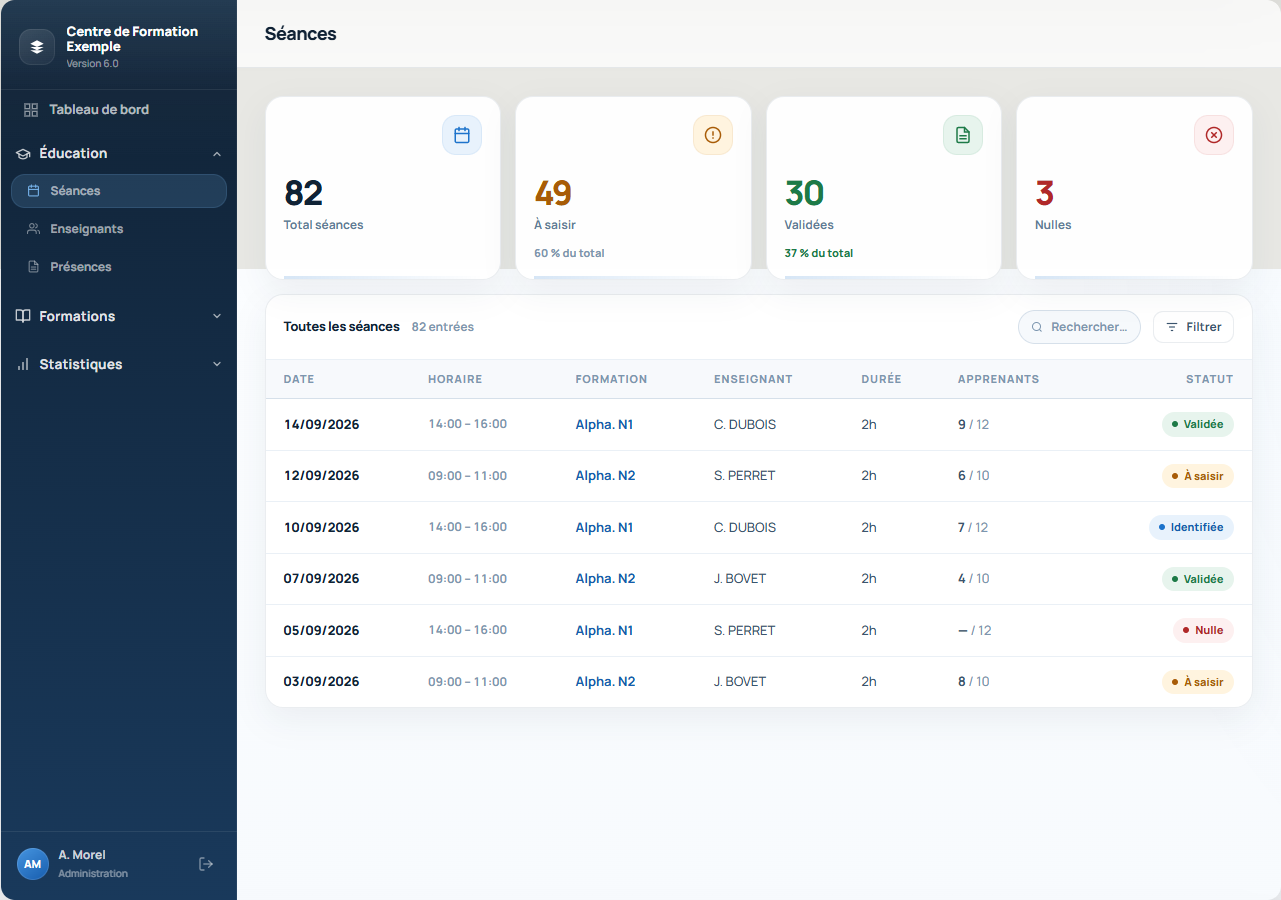
Task: Open Alpha. N2 link for 12/09/2026
Action: [605, 476]
